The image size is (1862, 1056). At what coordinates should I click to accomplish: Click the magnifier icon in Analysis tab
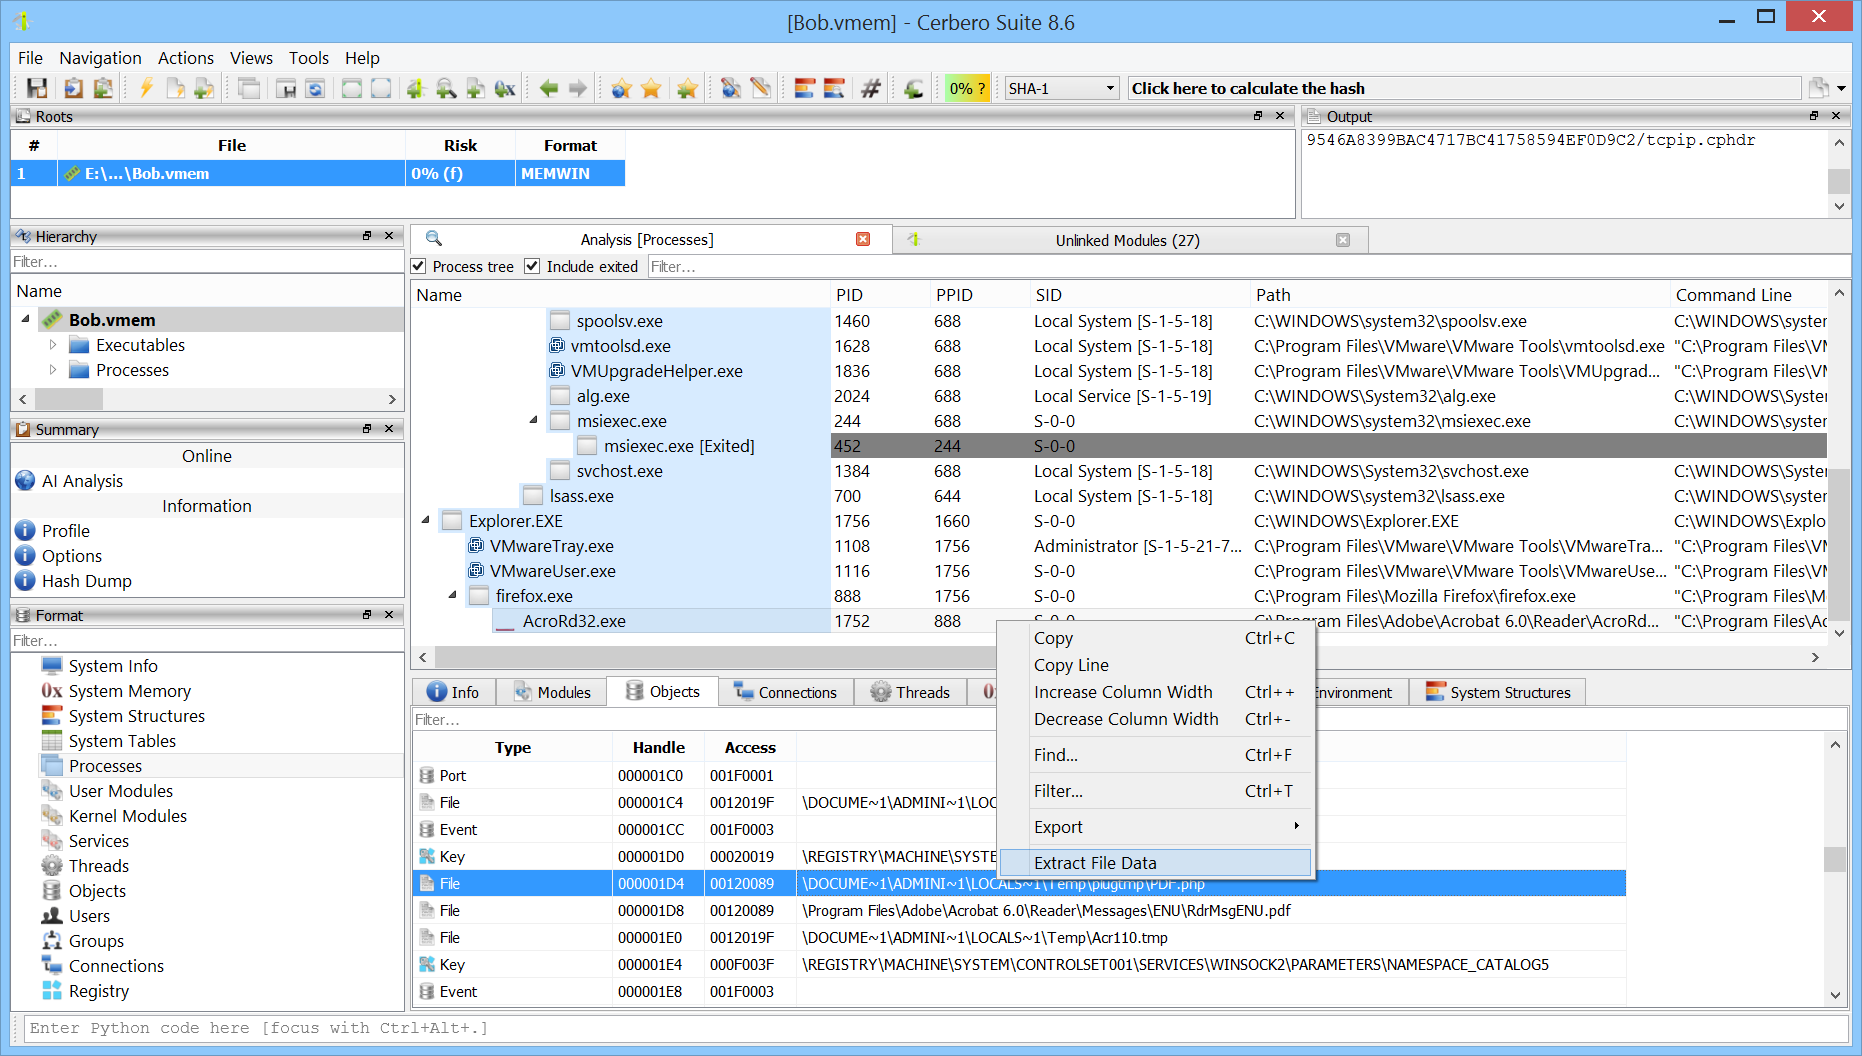(x=434, y=239)
